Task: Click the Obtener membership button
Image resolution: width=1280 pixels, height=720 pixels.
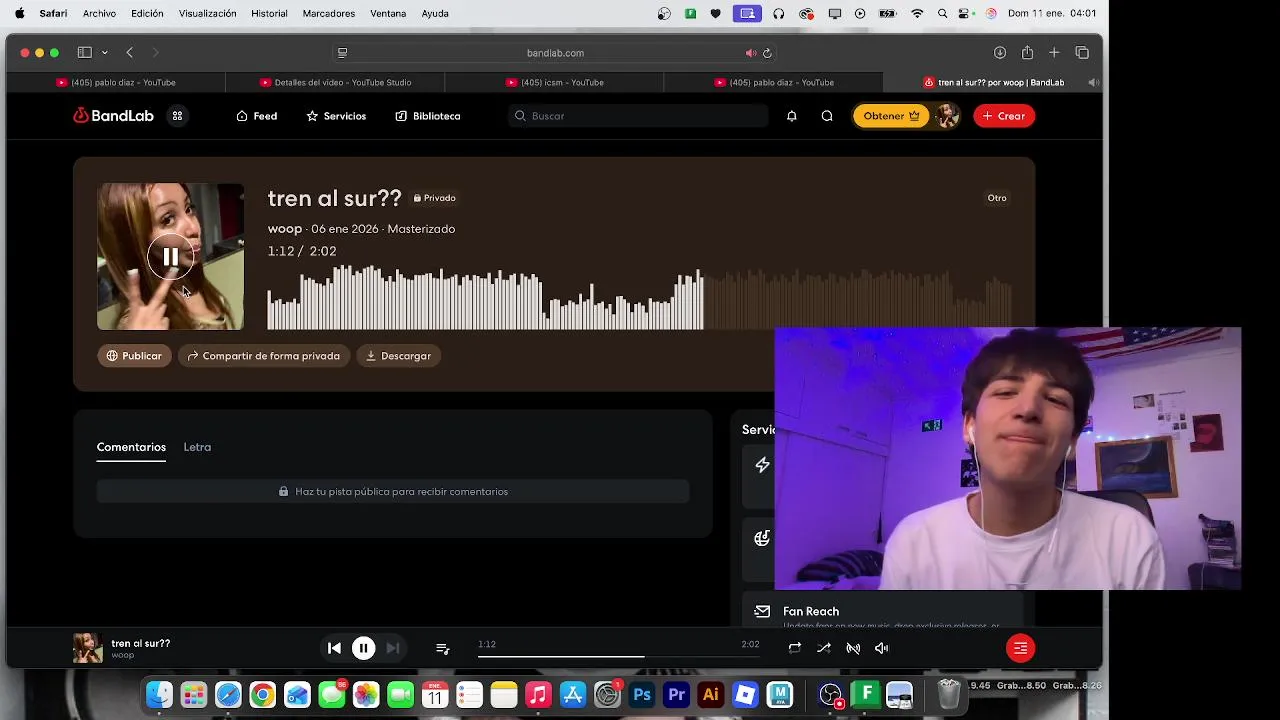Action: pos(891,116)
